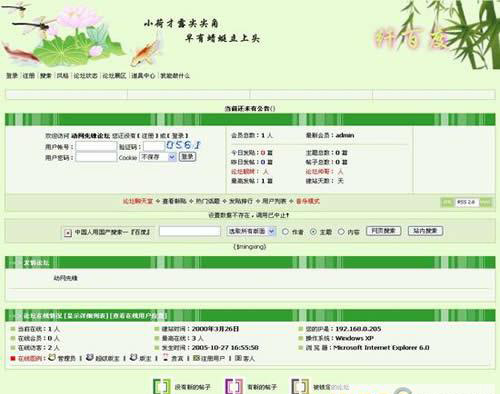Click the purple 有新的帖子 bracket icon
Viewport: 500px width, 394px height.
click(x=234, y=386)
